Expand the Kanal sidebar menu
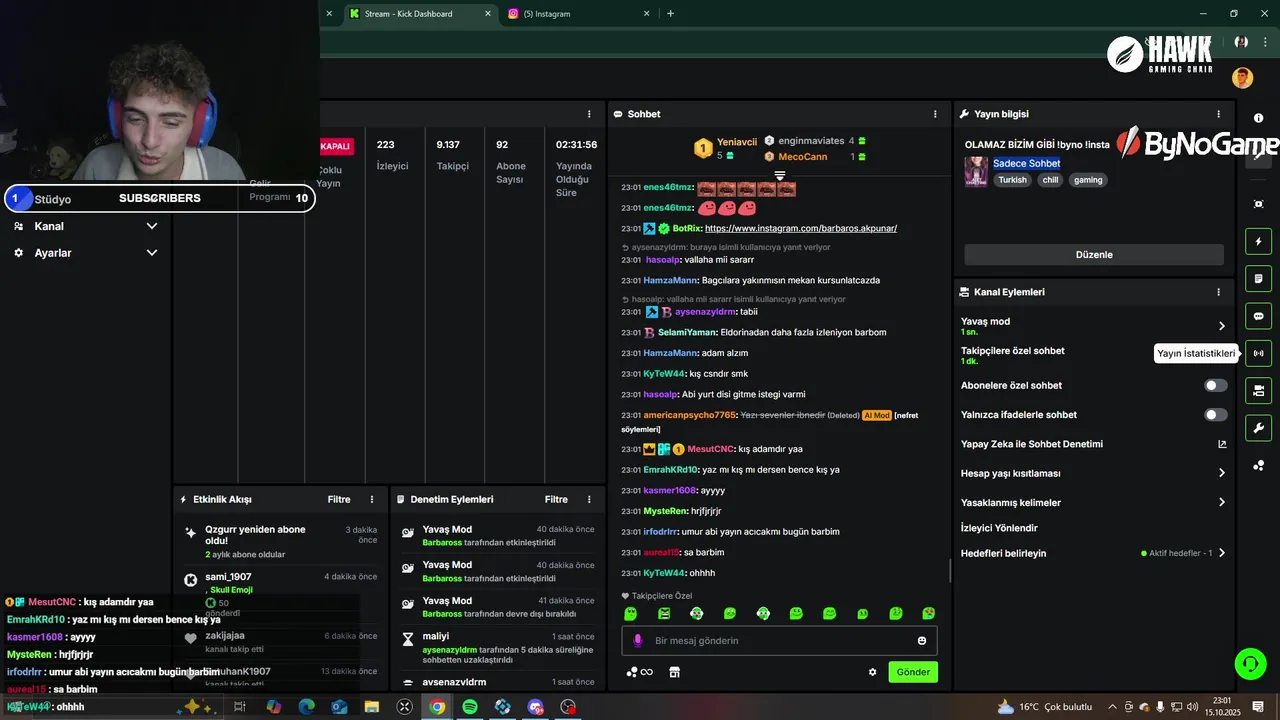Viewport: 1280px width, 720px height. 152,226
